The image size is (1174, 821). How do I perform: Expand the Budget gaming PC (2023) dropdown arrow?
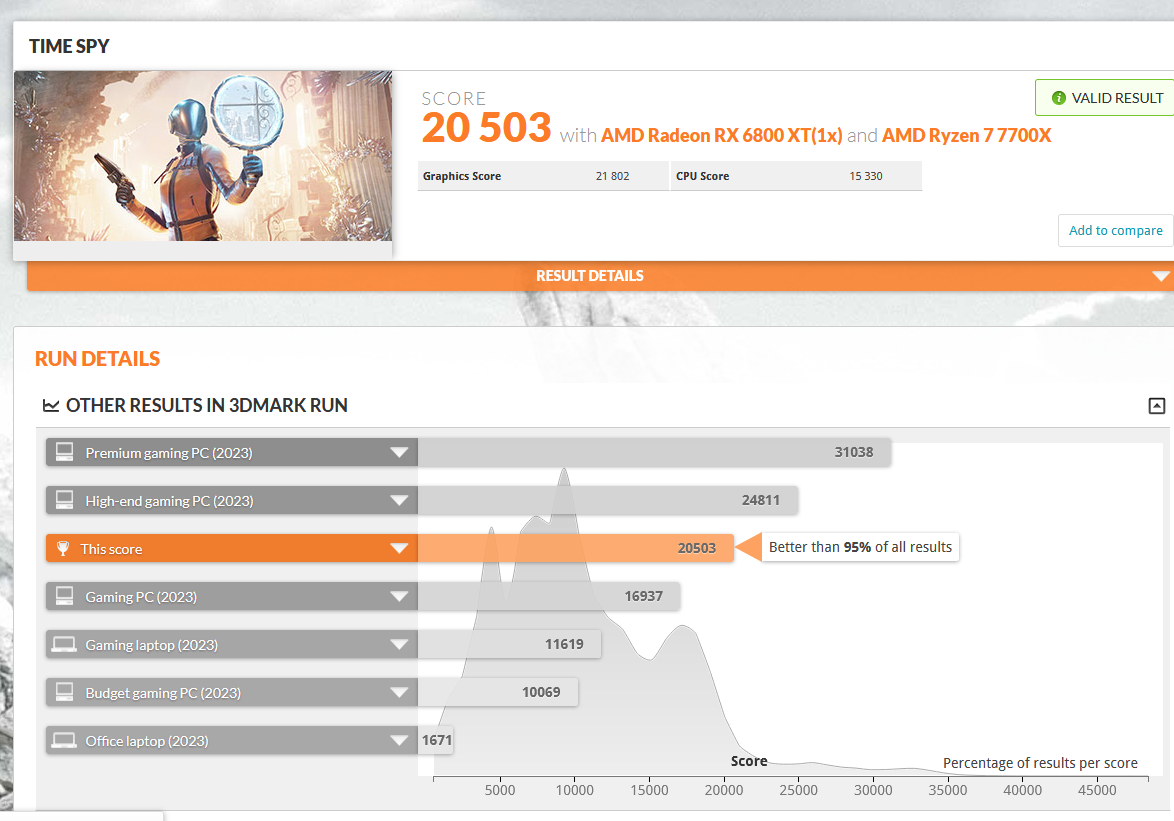pyautogui.click(x=399, y=692)
